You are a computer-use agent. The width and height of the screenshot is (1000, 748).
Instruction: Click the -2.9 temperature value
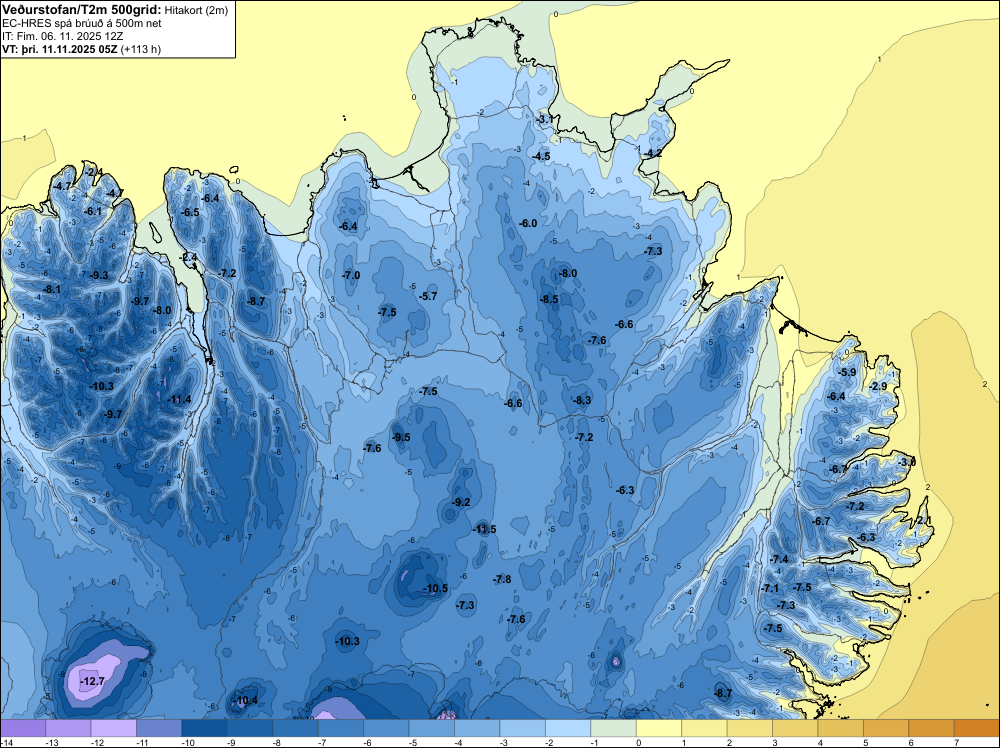click(x=878, y=386)
